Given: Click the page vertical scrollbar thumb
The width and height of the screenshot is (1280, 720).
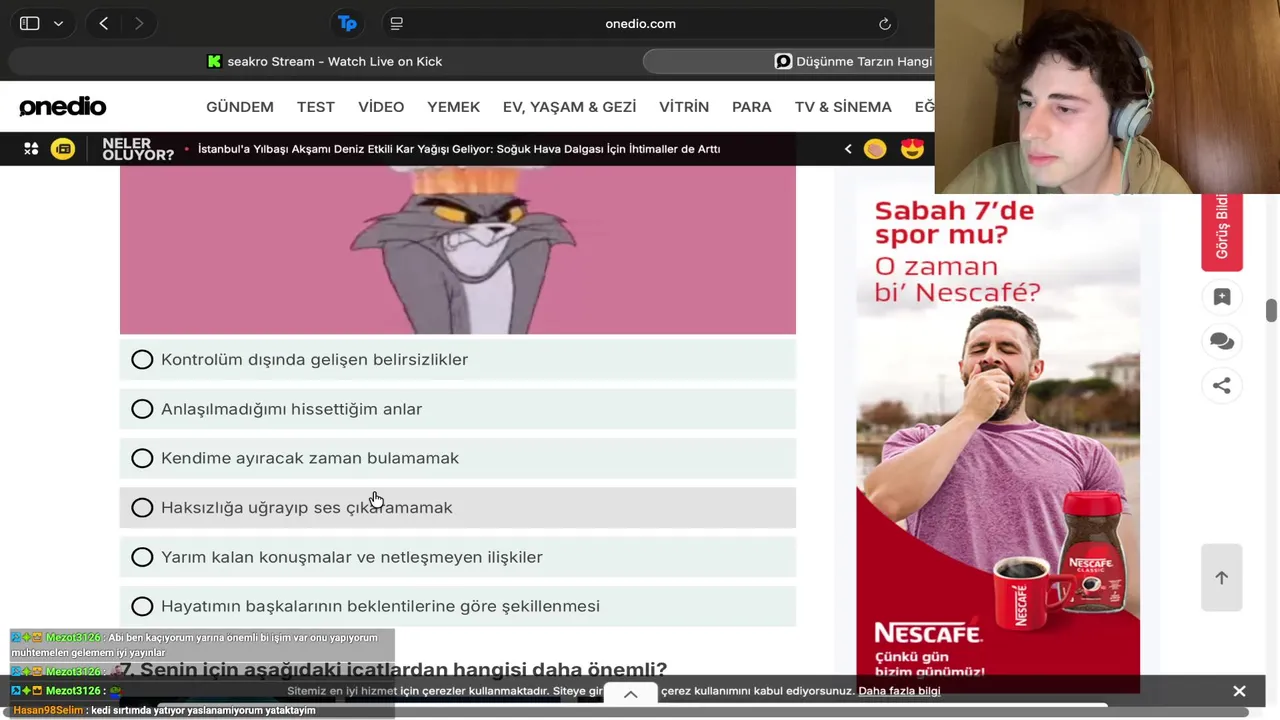Looking at the screenshot, I should pos(1271,310).
